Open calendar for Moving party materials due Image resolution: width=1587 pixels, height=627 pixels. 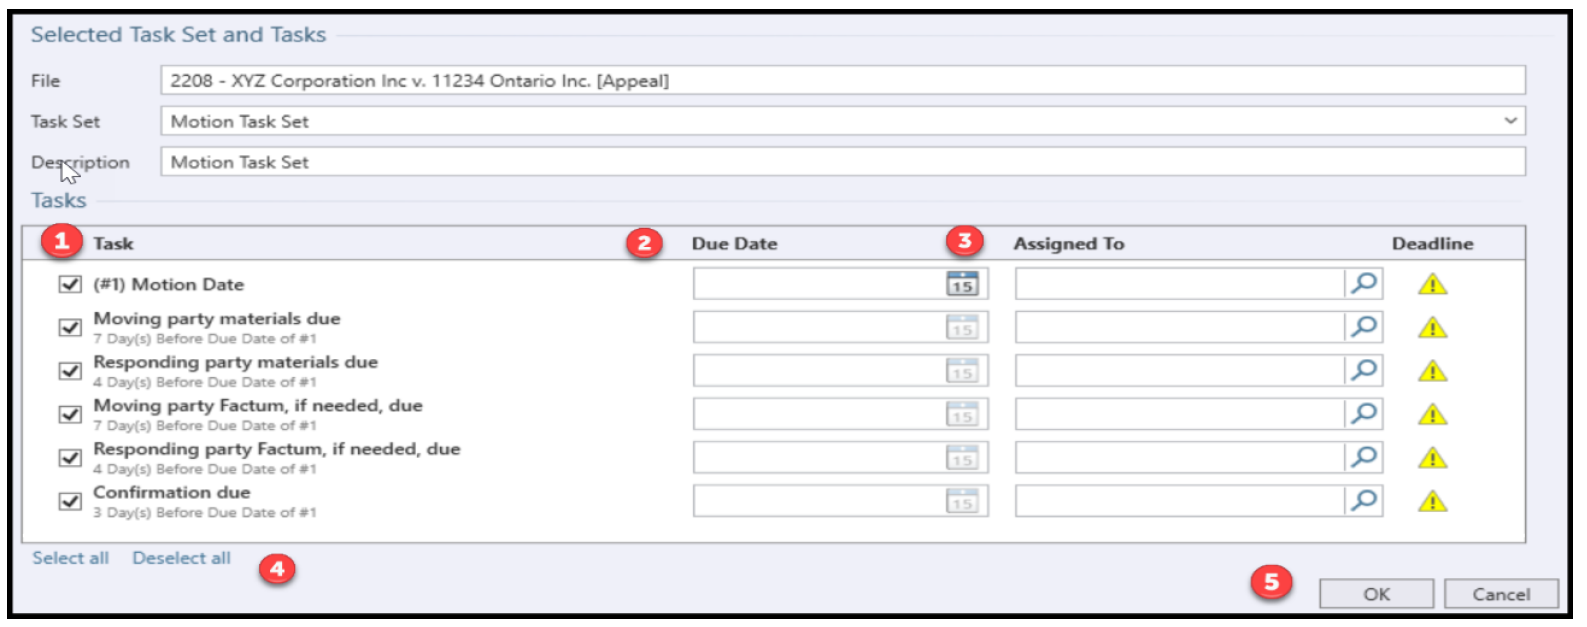[962, 327]
